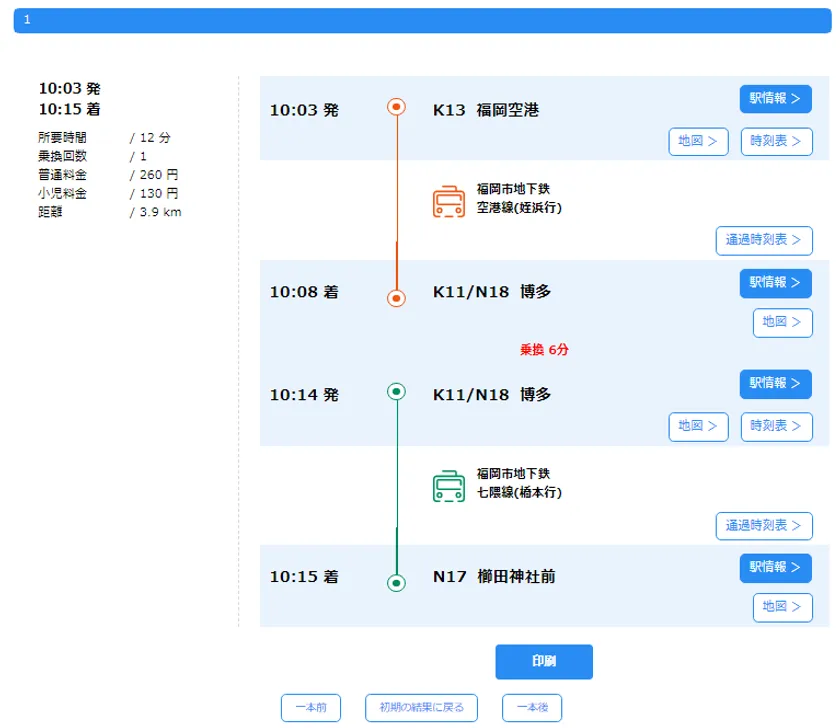Select the 一本前 earlier train button
Screen dimensions: 840x728
pyautogui.click(x=311, y=708)
